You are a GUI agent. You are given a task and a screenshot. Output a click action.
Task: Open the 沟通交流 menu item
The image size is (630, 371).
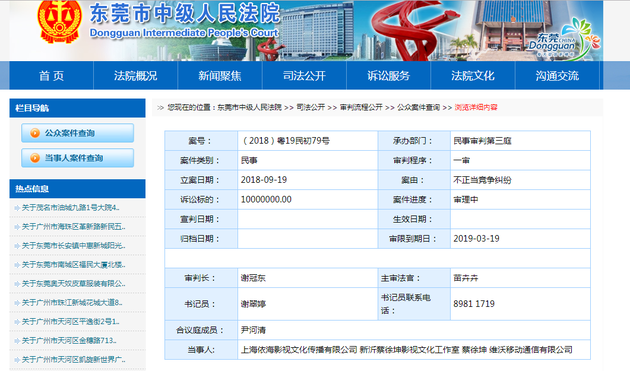point(557,76)
